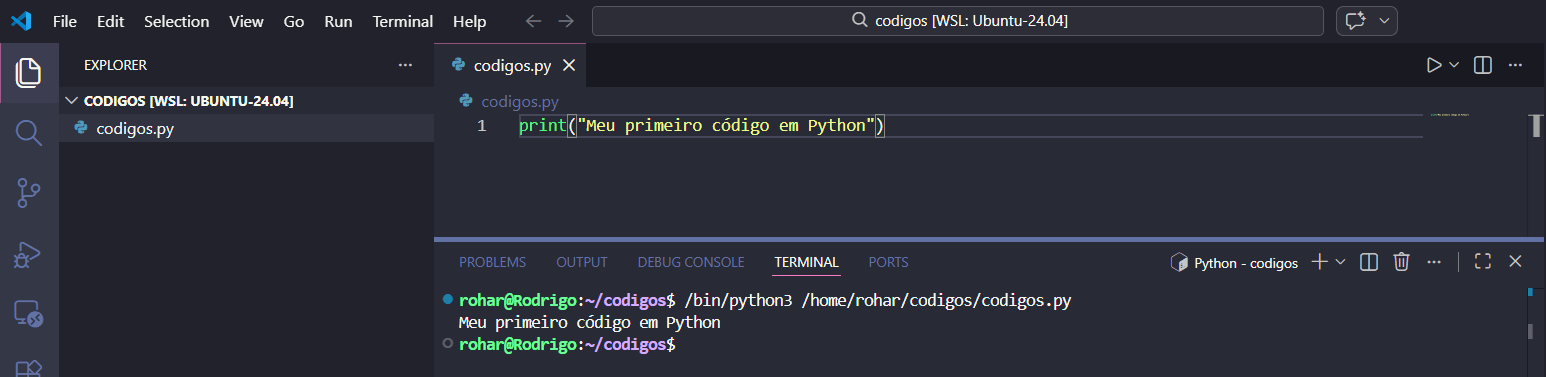Open the new terminal launch profile dropdown
The width and height of the screenshot is (1546, 377).
point(1340,262)
